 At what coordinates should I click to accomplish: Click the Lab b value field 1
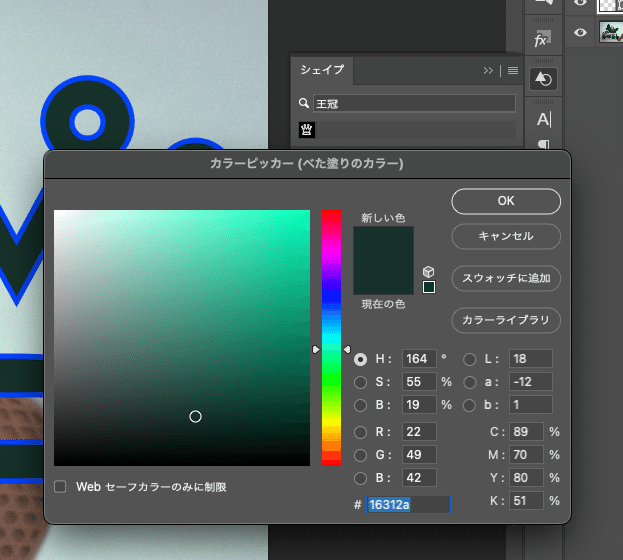click(x=531, y=405)
